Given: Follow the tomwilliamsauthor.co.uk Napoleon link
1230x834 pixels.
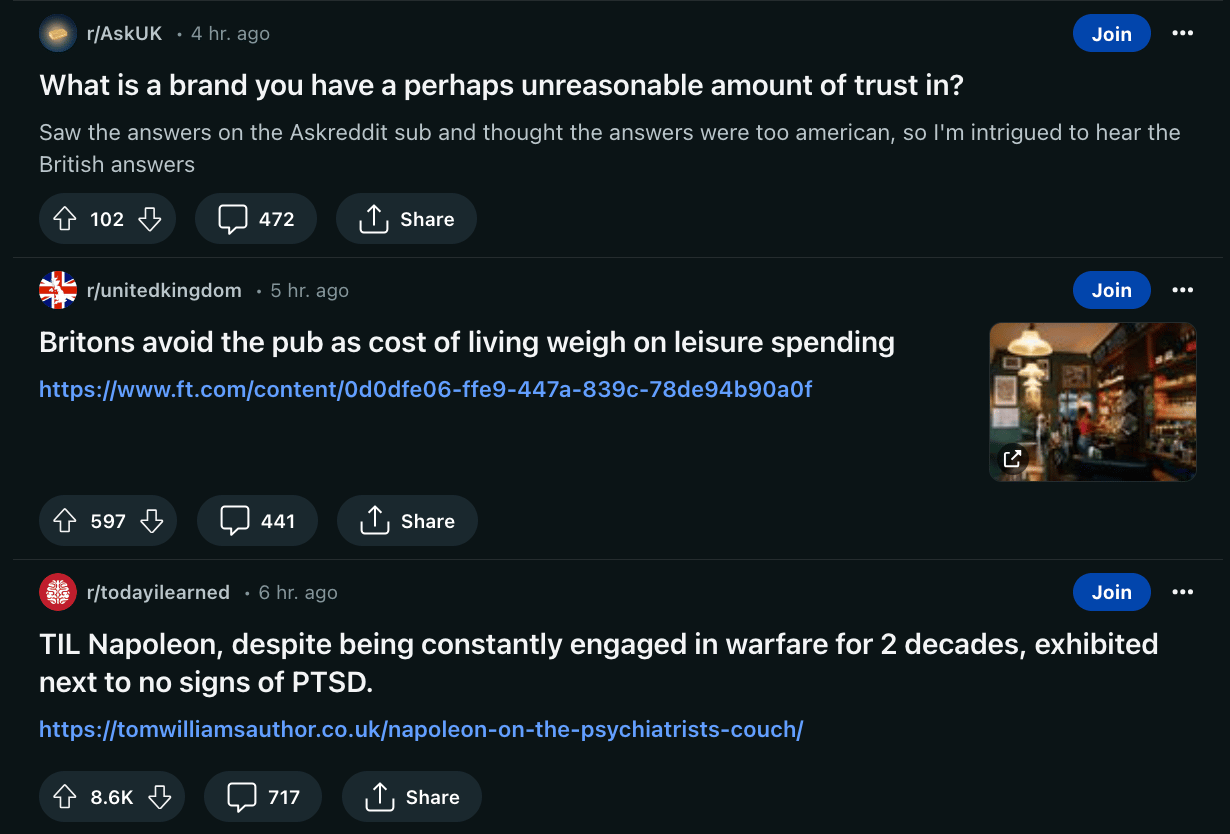Looking at the screenshot, I should point(421,729).
